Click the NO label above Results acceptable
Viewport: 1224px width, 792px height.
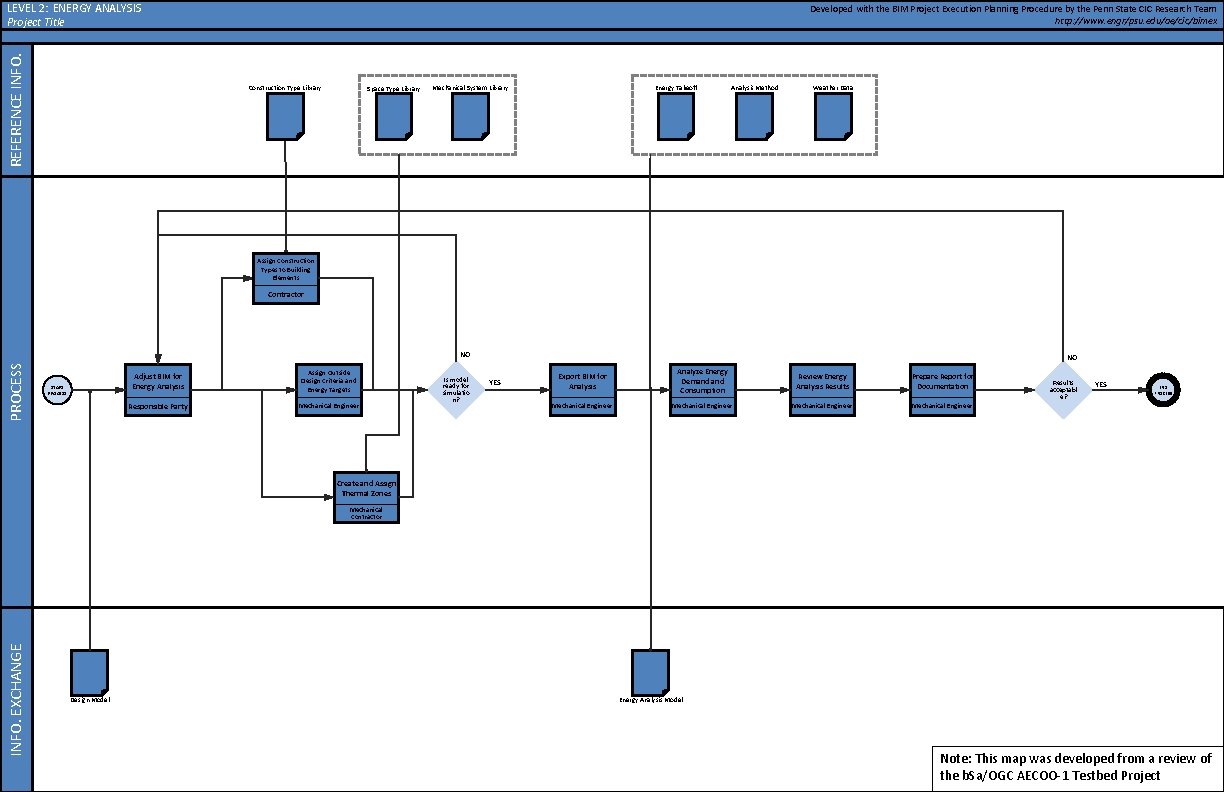(x=1072, y=357)
